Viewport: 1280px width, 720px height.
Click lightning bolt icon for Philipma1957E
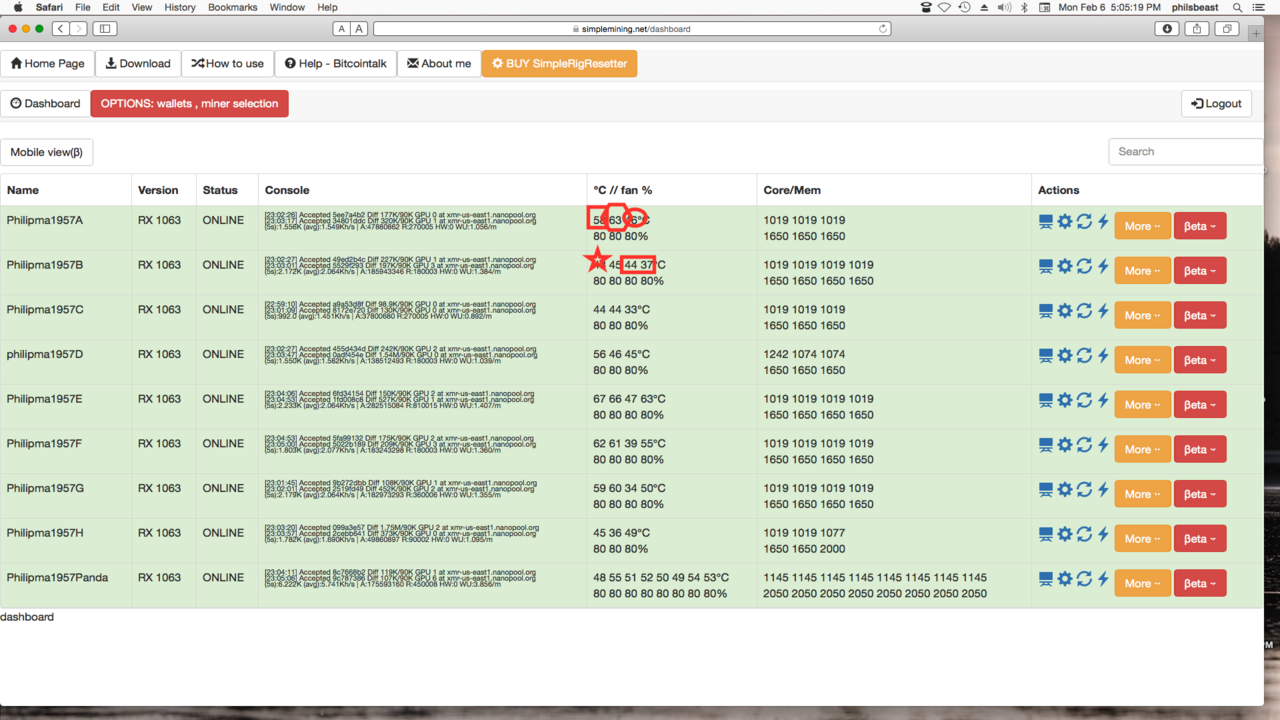(x=1103, y=400)
